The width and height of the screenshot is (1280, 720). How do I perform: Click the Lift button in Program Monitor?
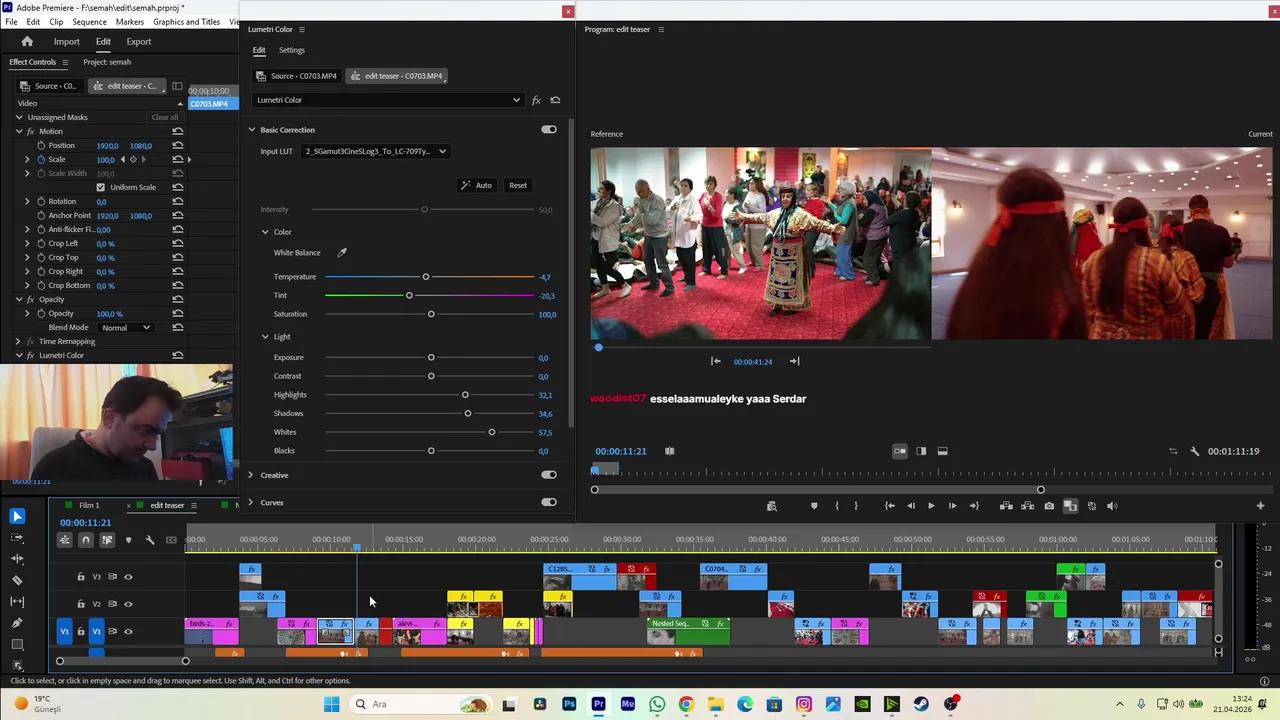pyautogui.click(x=1006, y=506)
